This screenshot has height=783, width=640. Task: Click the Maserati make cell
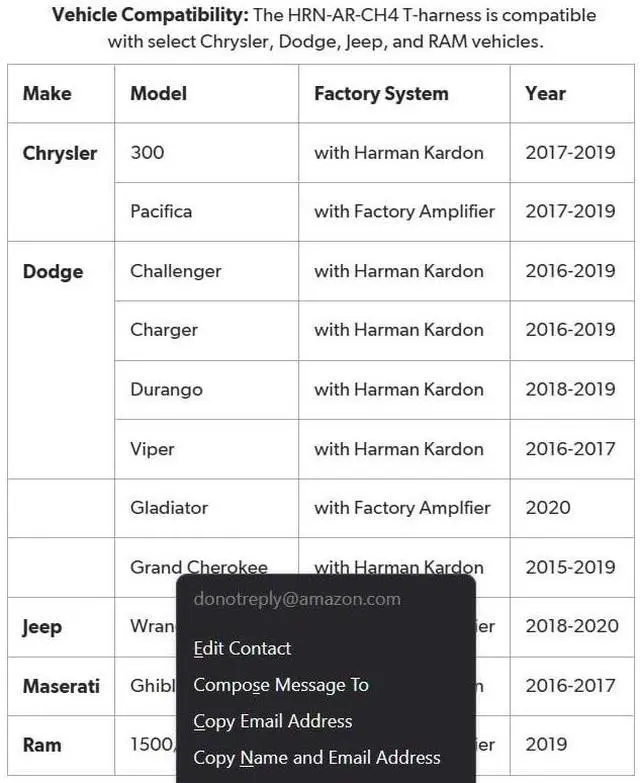tap(61, 686)
